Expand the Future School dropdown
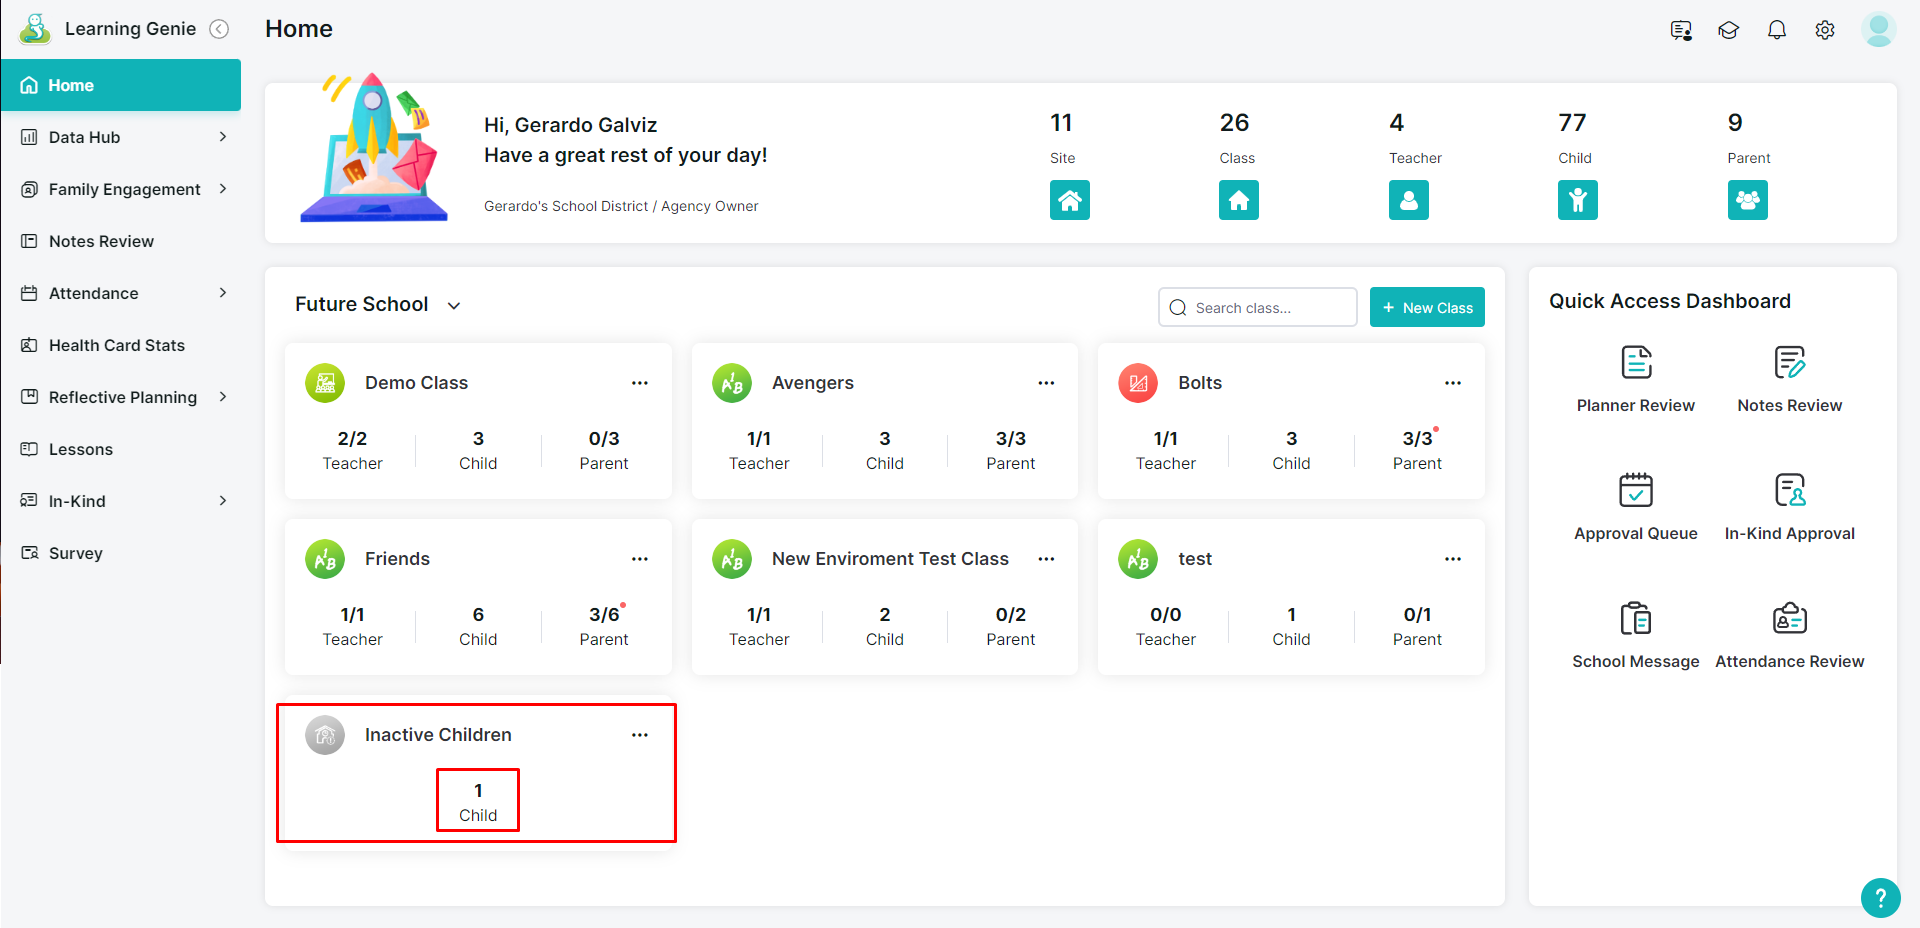The width and height of the screenshot is (1920, 928). pos(453,306)
